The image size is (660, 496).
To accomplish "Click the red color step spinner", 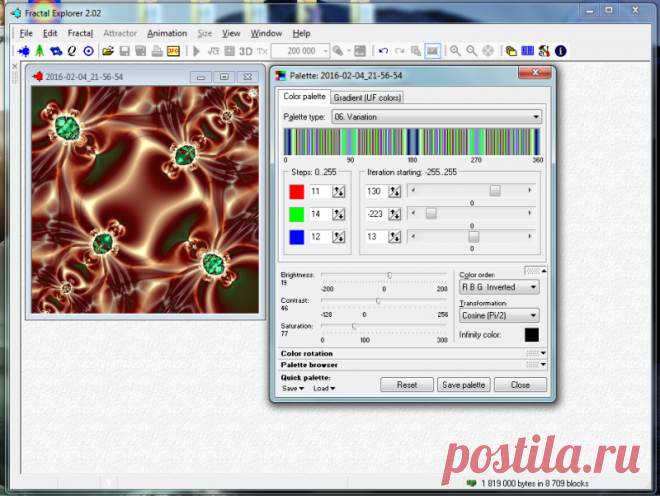I will [338, 191].
